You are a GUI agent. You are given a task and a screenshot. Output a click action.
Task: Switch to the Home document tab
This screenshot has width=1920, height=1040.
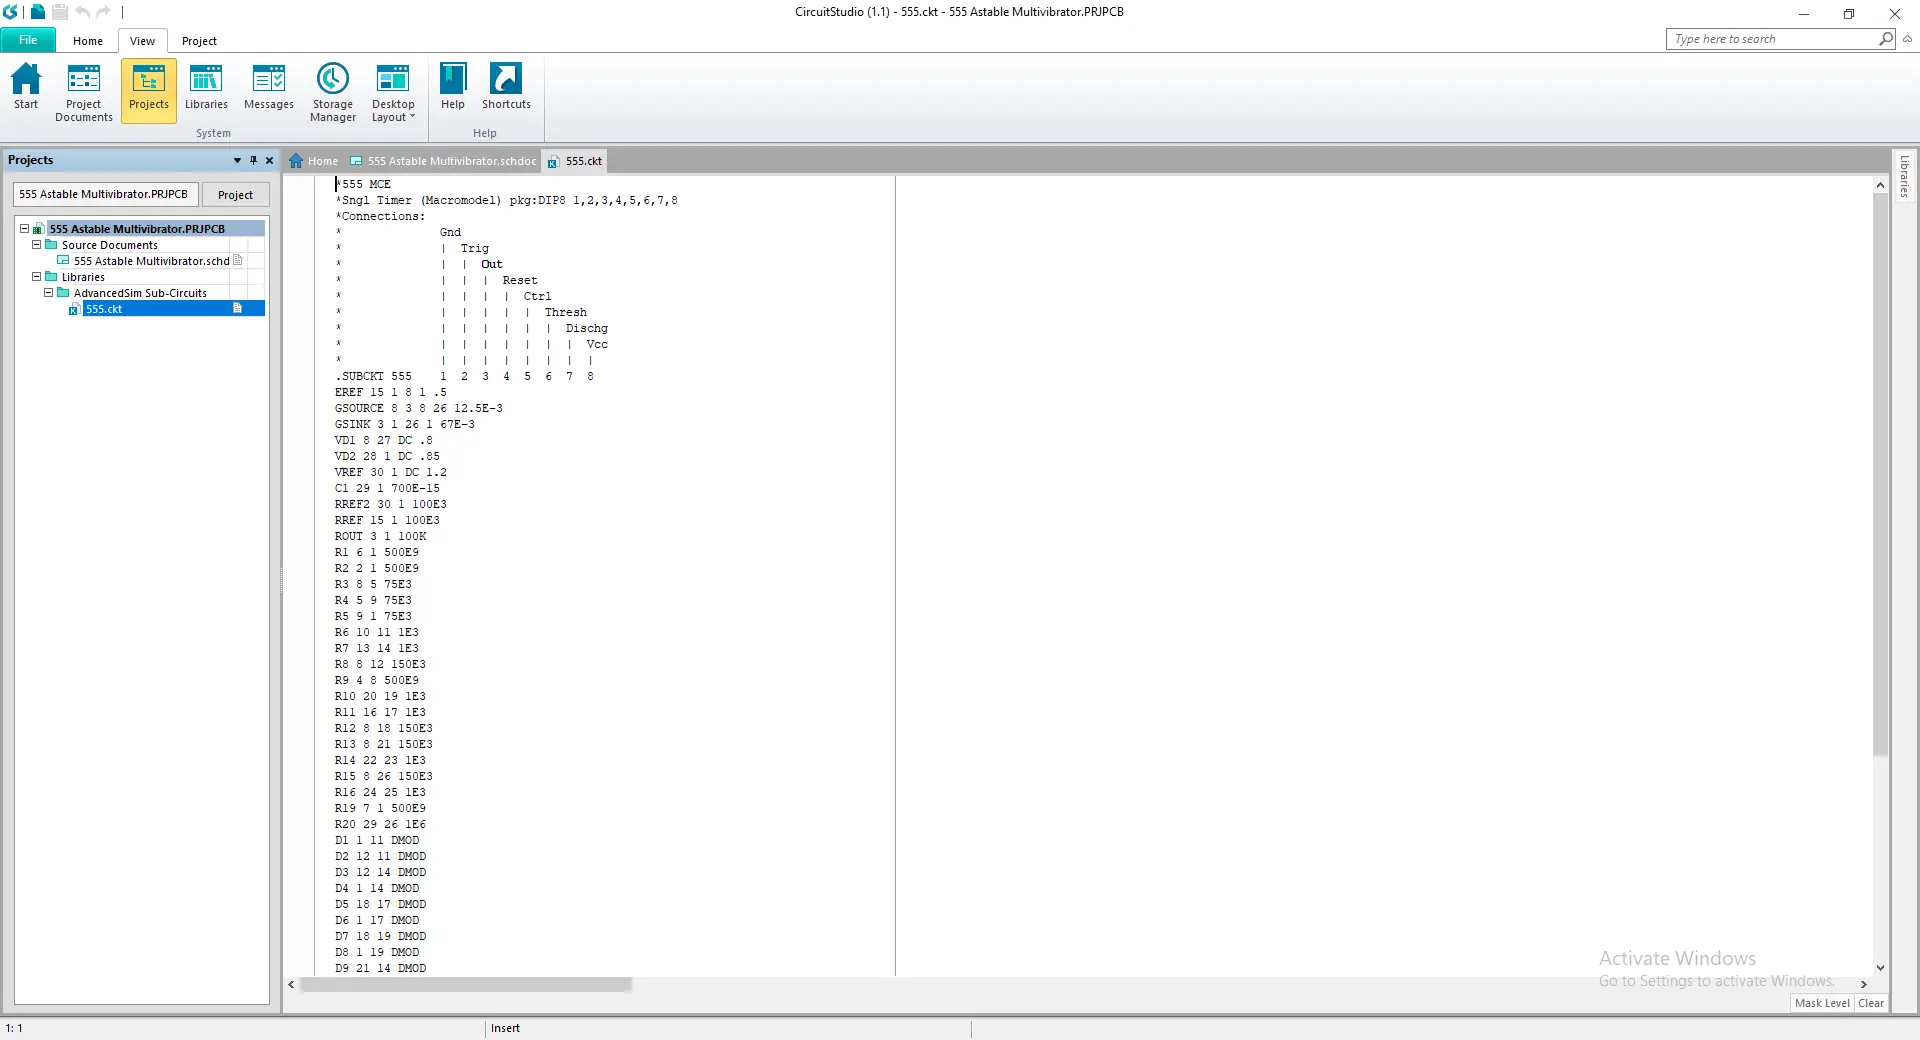314,161
